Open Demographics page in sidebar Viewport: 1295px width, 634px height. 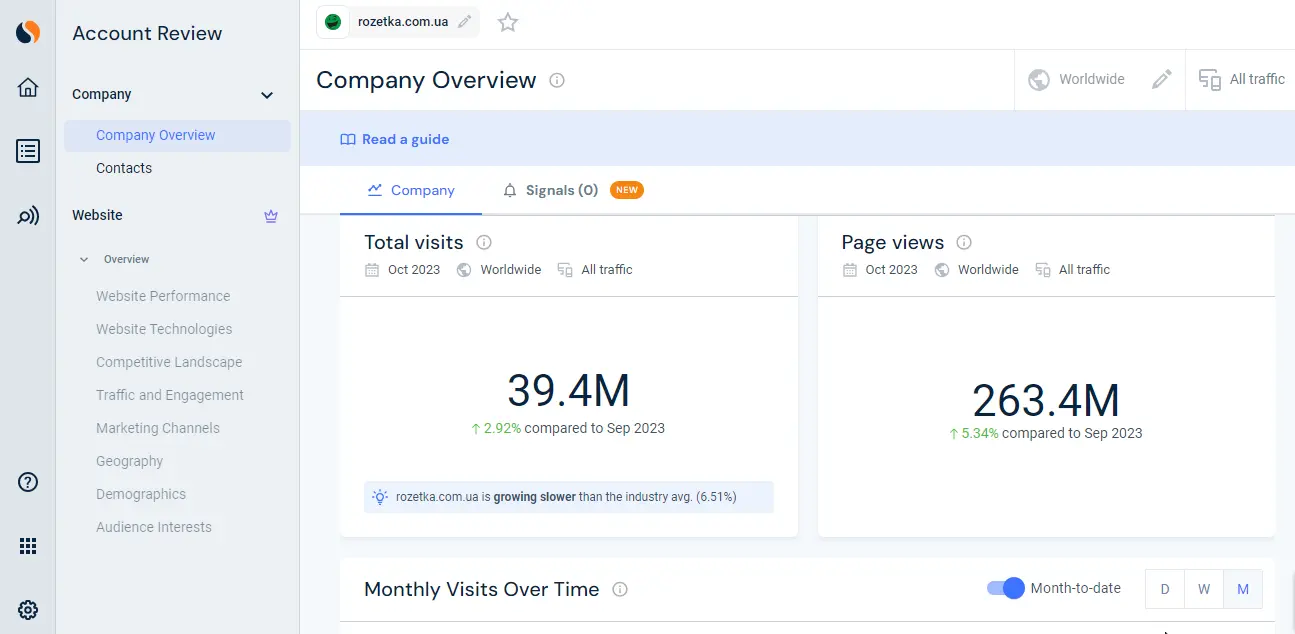pos(141,494)
